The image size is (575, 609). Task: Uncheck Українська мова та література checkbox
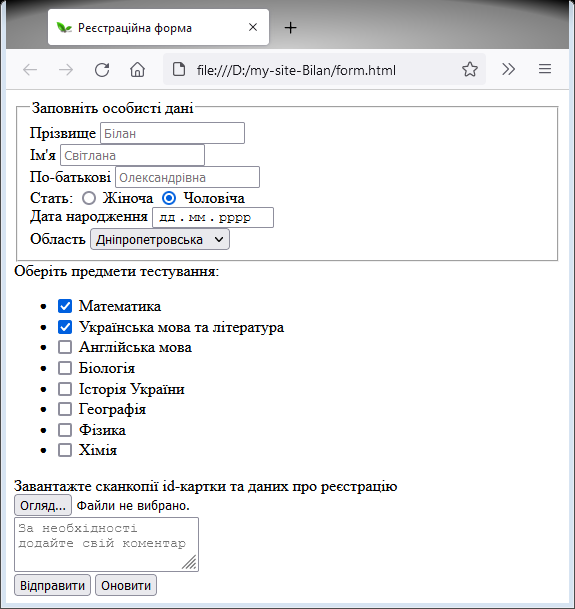(x=65, y=327)
